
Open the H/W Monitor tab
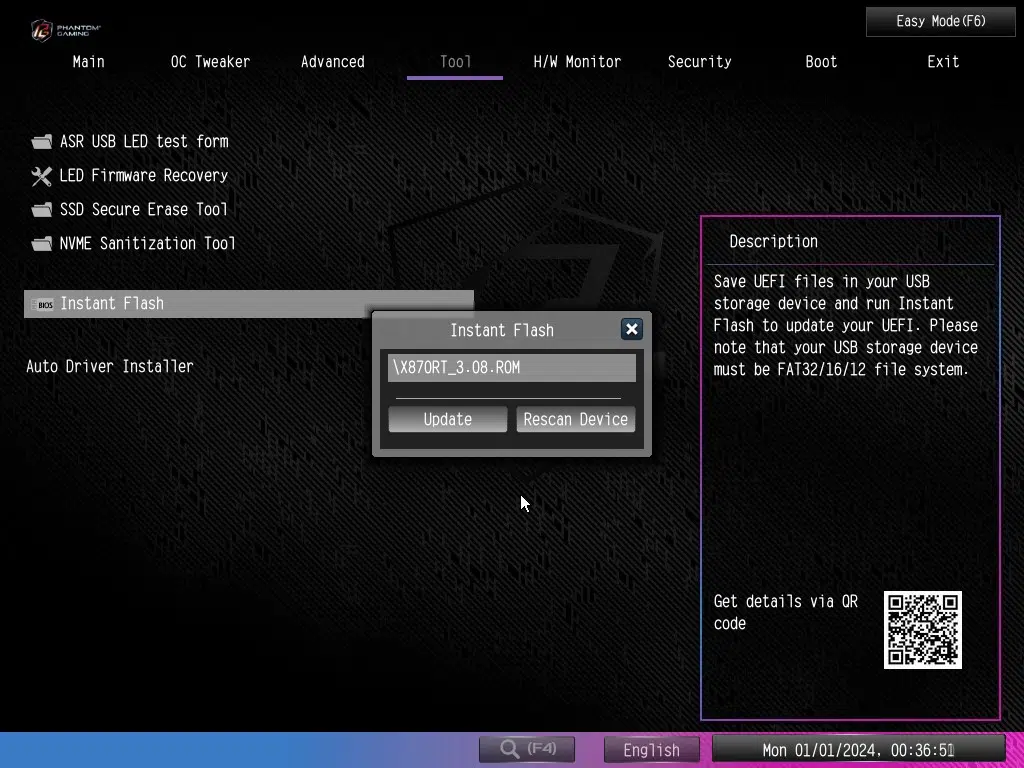tap(577, 62)
